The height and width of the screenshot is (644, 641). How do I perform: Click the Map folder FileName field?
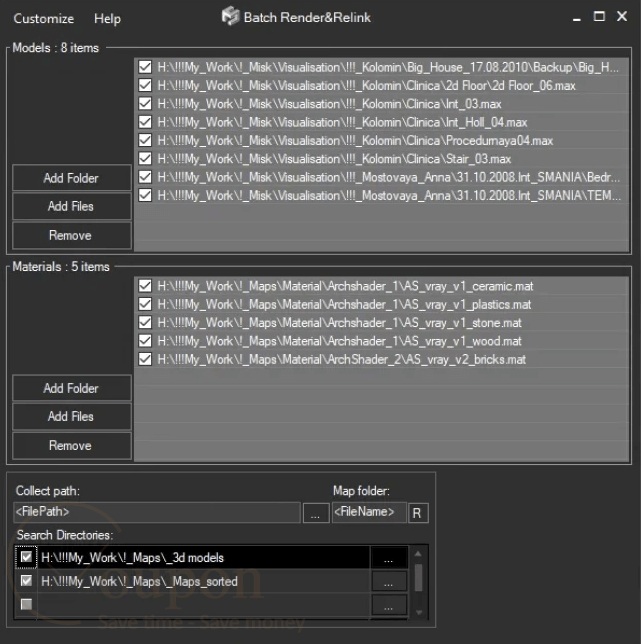369,512
